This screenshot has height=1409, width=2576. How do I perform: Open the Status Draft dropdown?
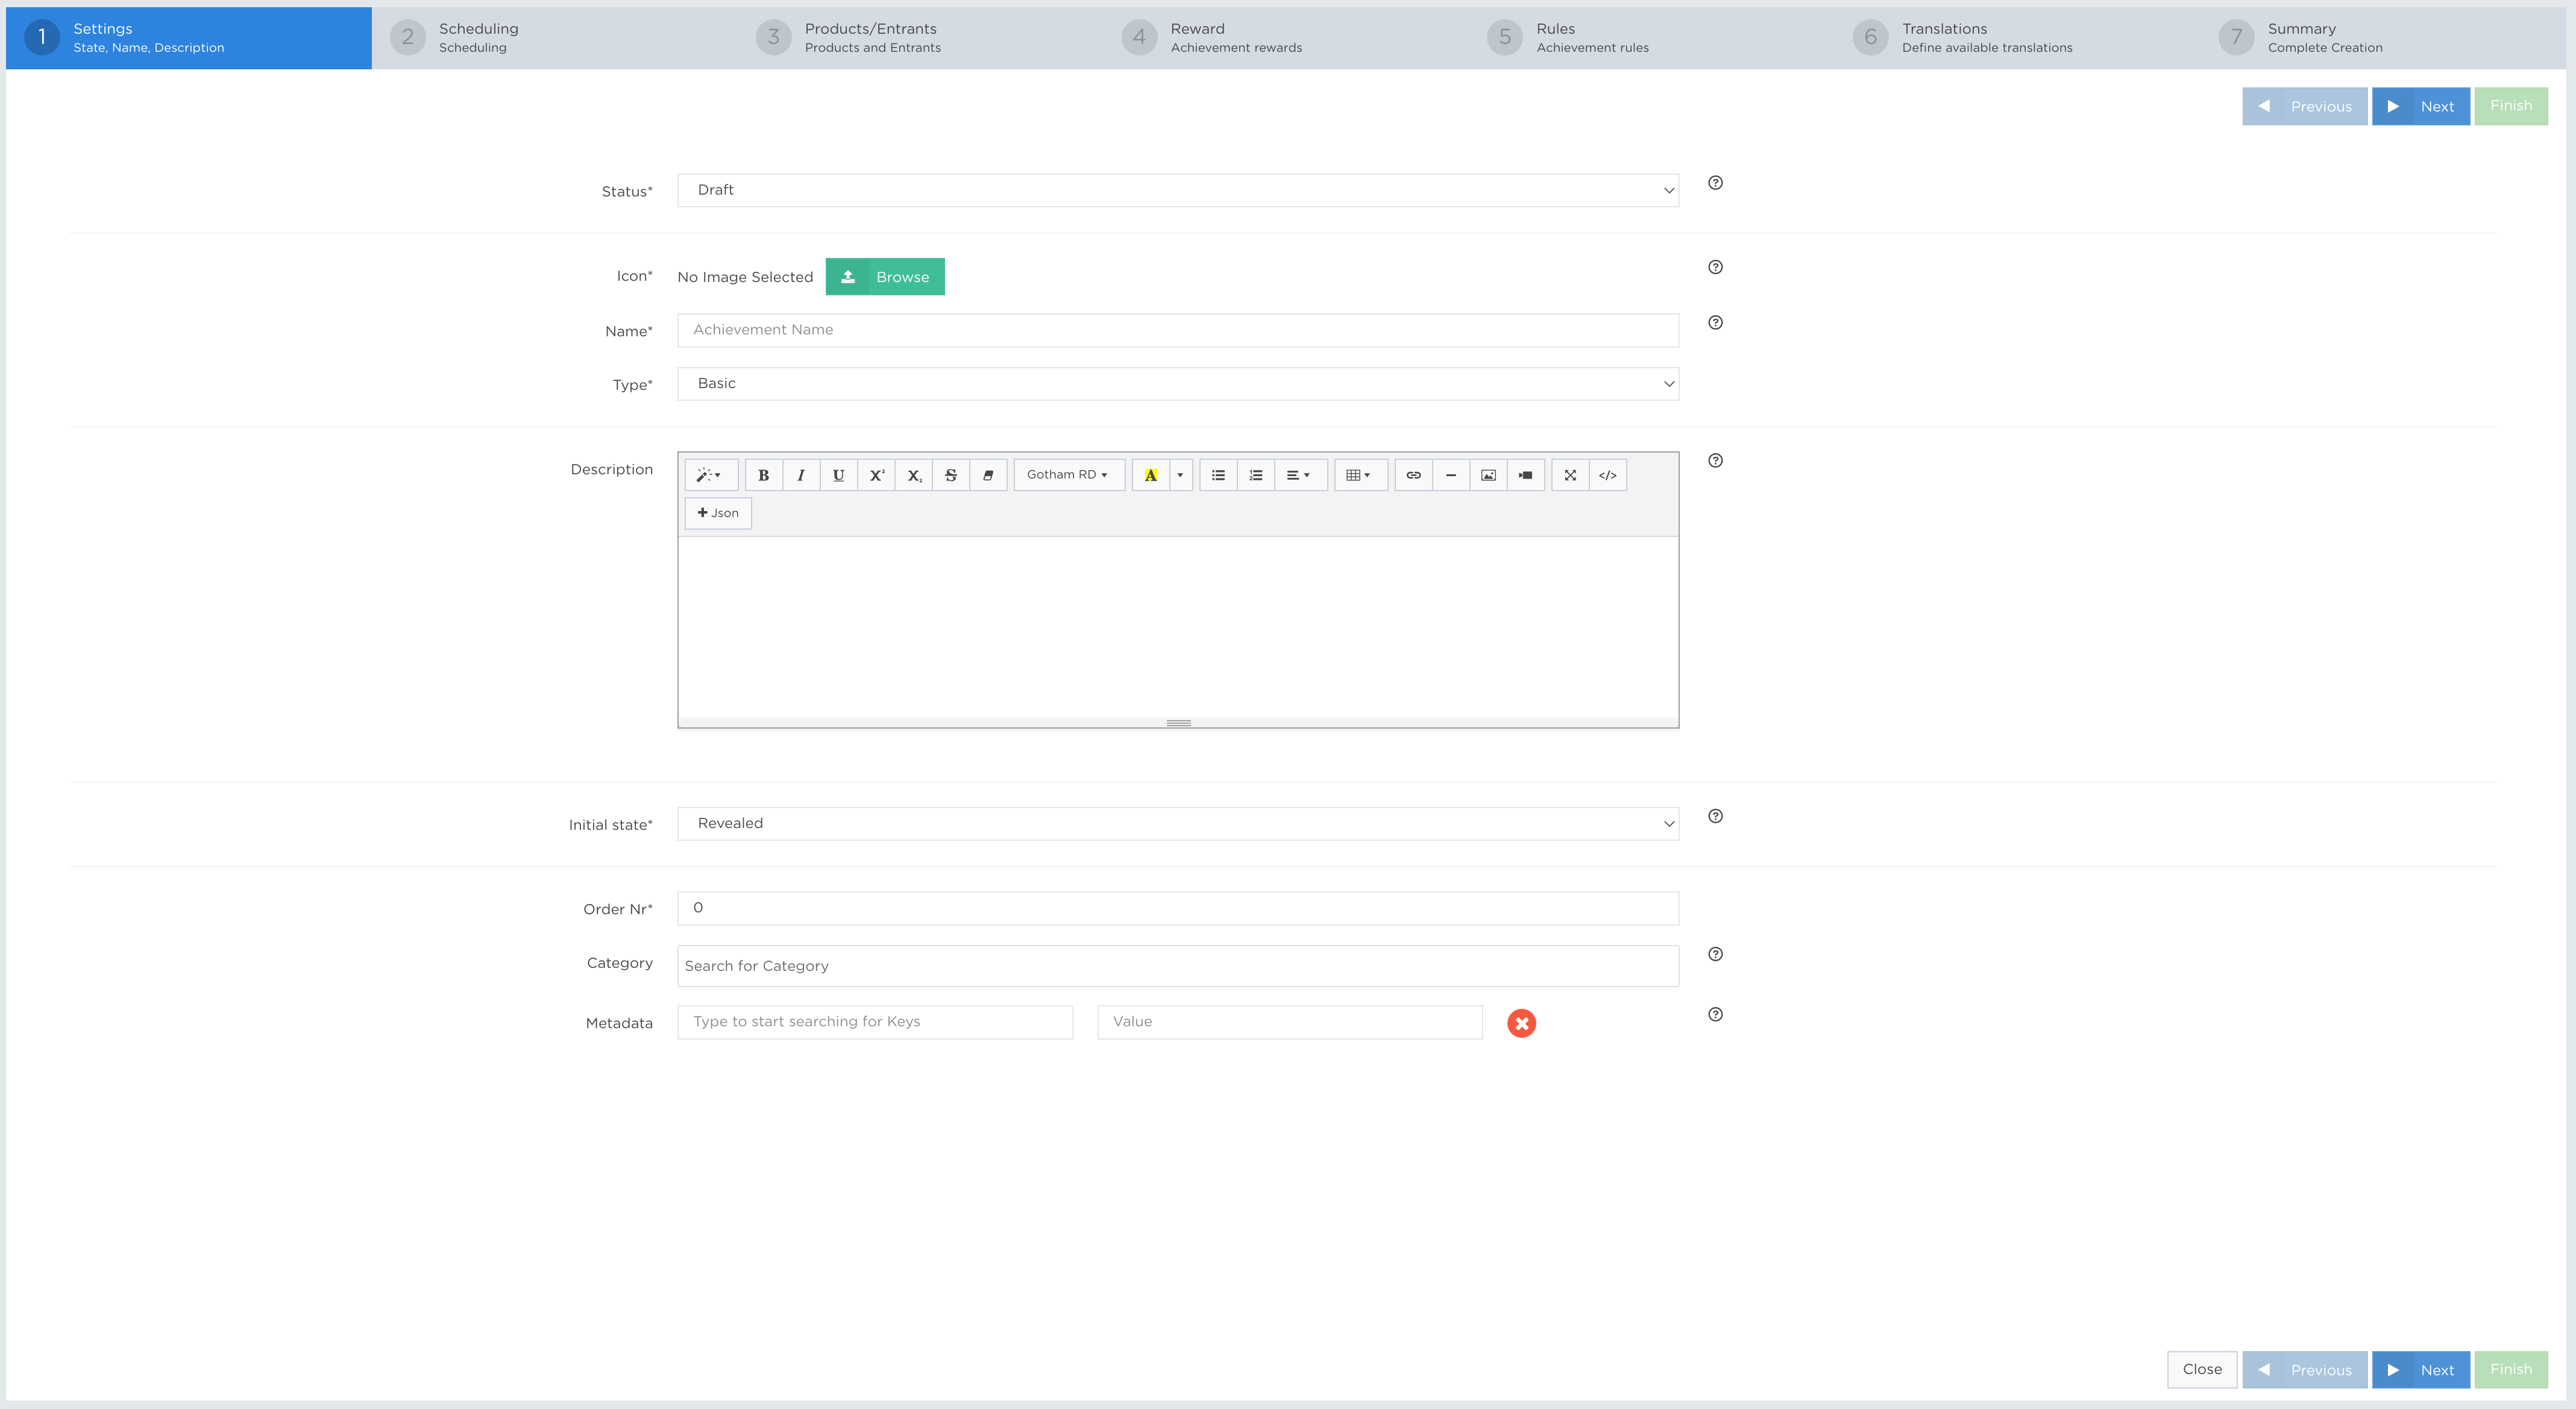pos(1178,190)
